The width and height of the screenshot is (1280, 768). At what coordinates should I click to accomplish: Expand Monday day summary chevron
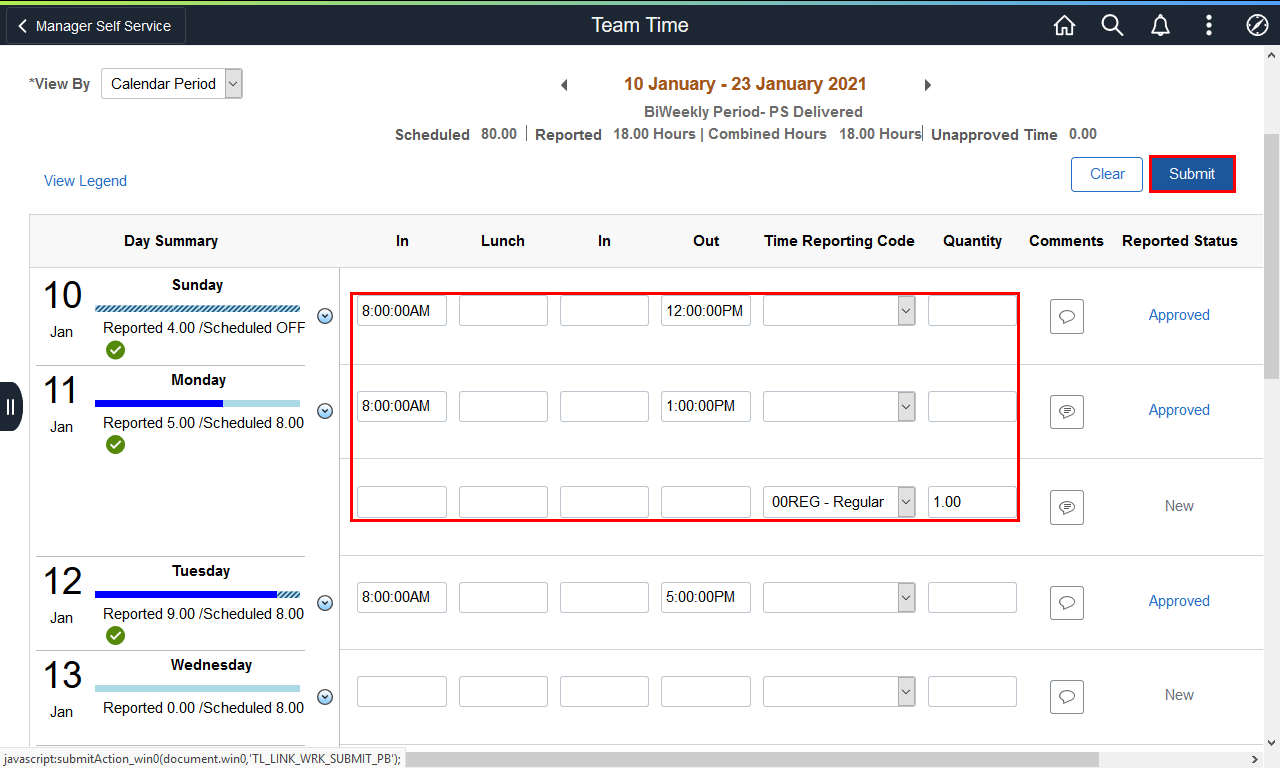(x=324, y=411)
